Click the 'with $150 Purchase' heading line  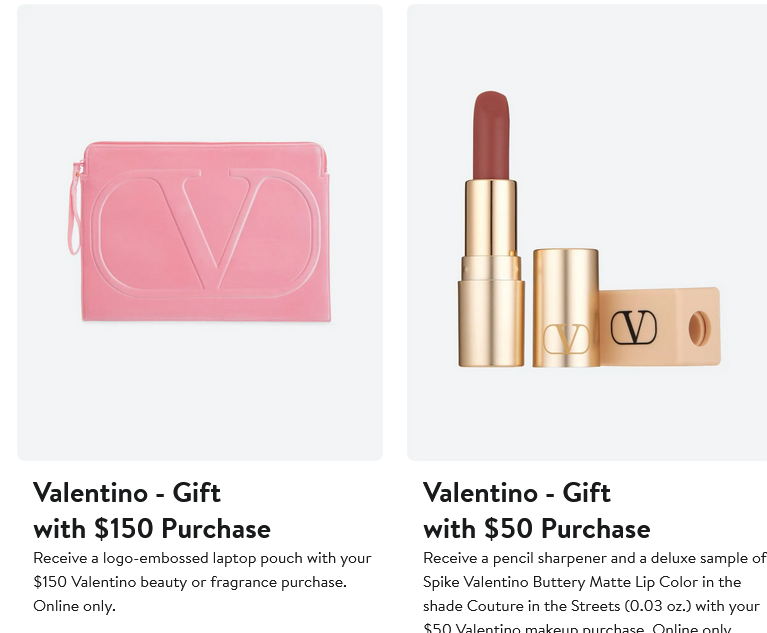[152, 529]
